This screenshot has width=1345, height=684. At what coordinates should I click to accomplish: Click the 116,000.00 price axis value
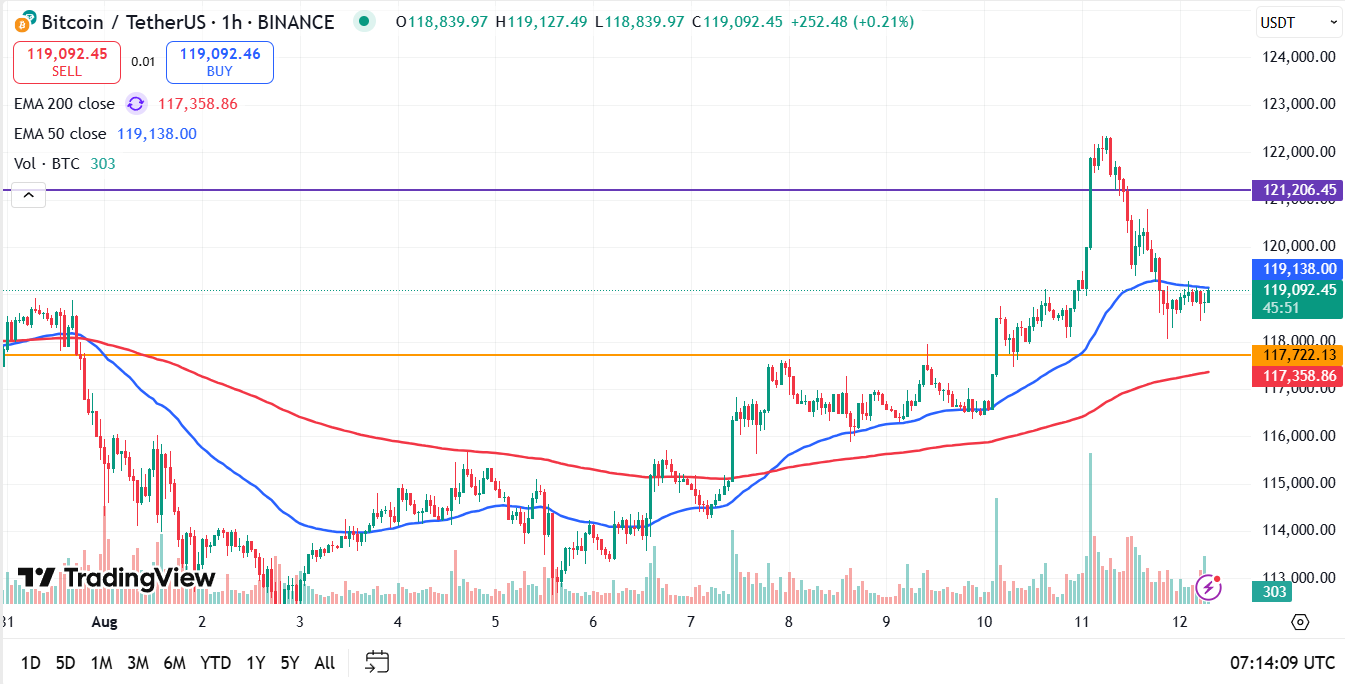(x=1299, y=436)
